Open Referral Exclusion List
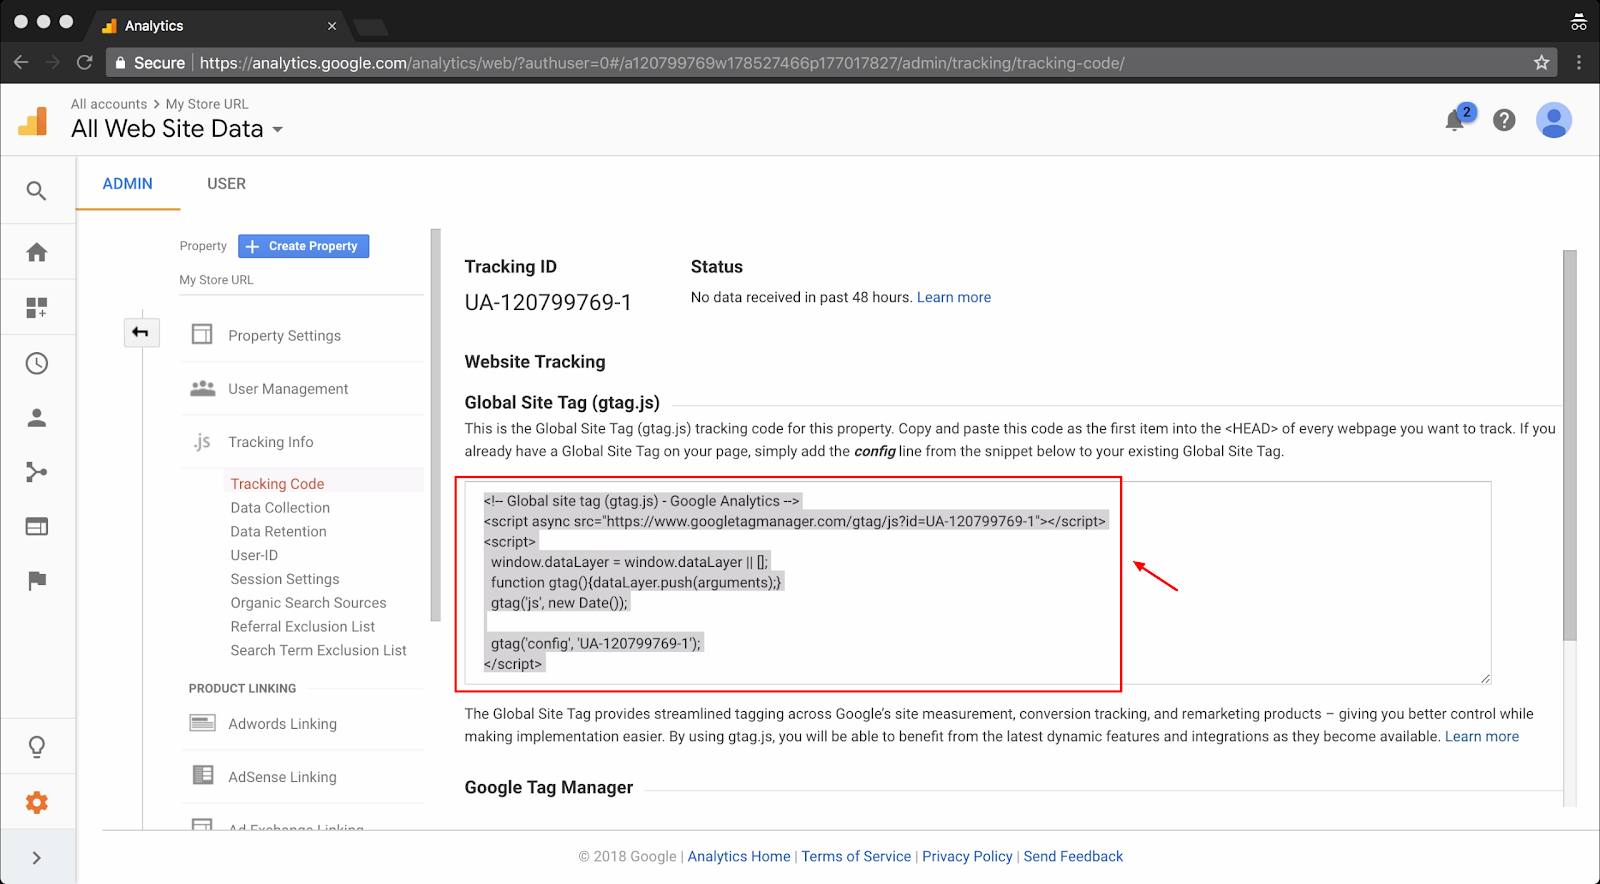1600x884 pixels. [x=302, y=627]
